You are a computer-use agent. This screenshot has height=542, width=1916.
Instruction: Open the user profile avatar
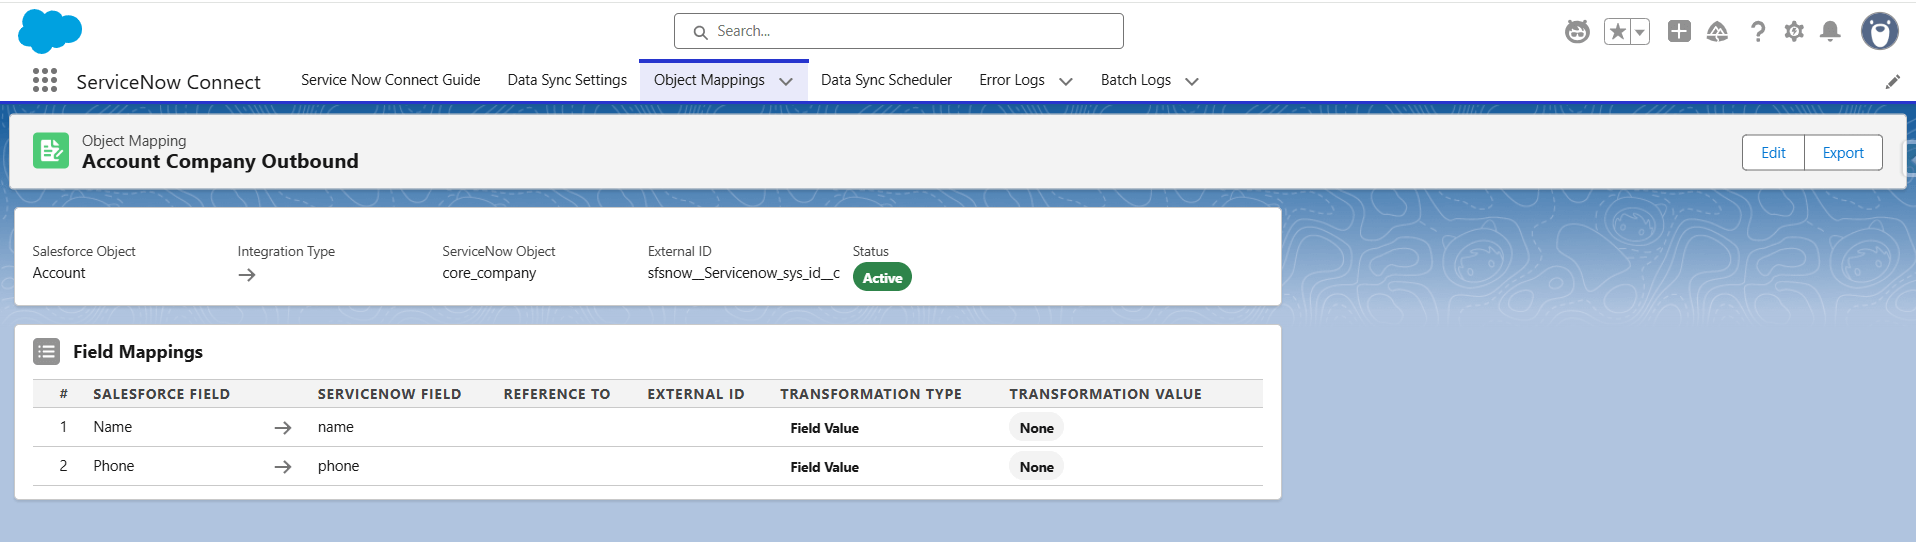coord(1879,31)
